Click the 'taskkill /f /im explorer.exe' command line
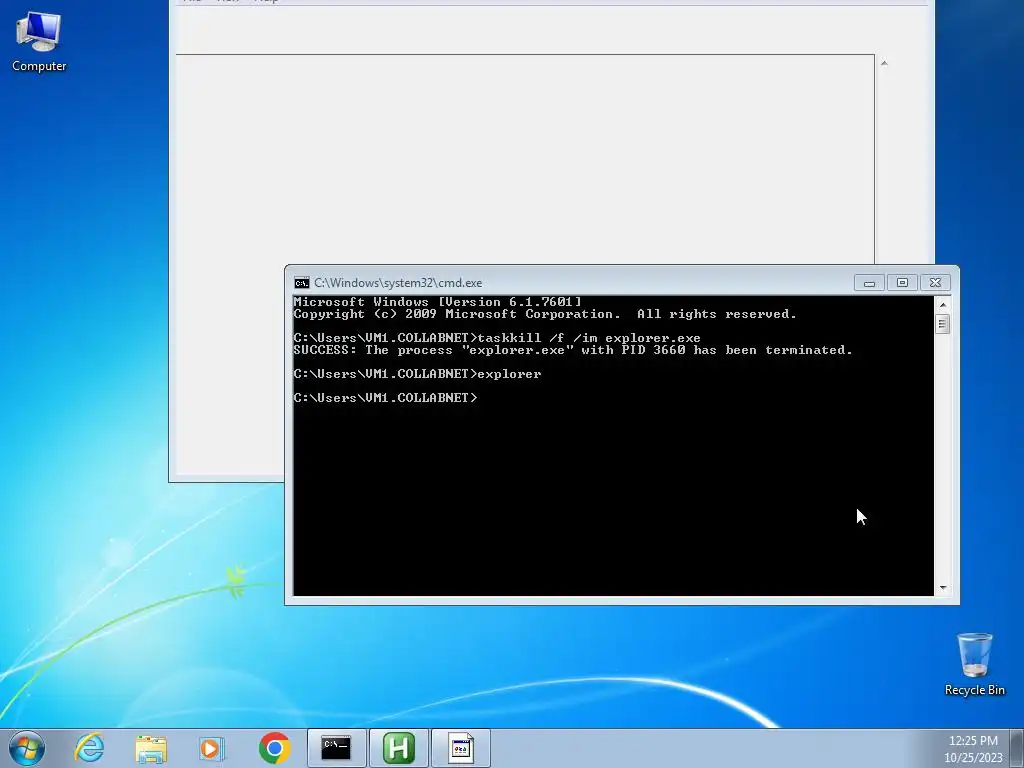The image size is (1024, 768). (x=497, y=338)
